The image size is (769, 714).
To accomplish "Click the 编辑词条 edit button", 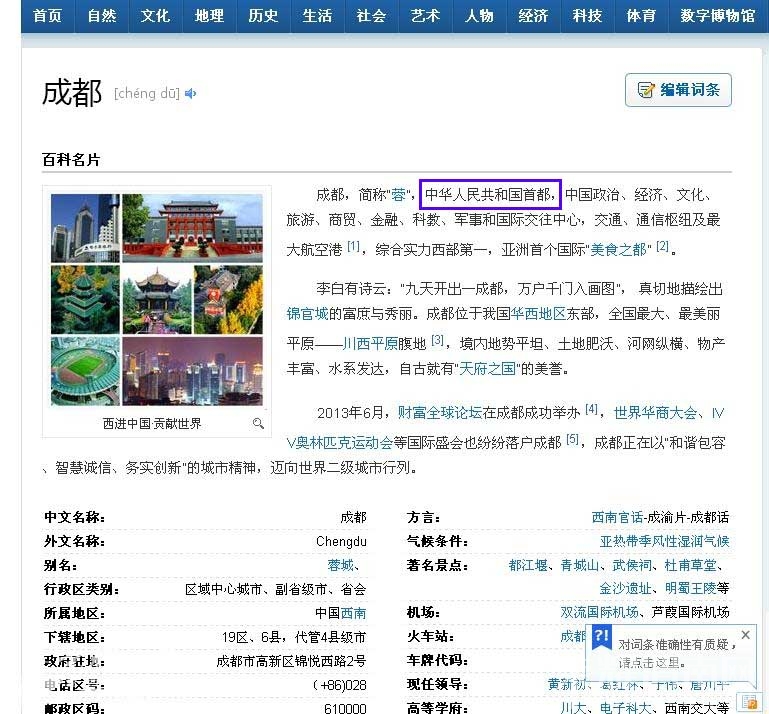I will coord(678,90).
